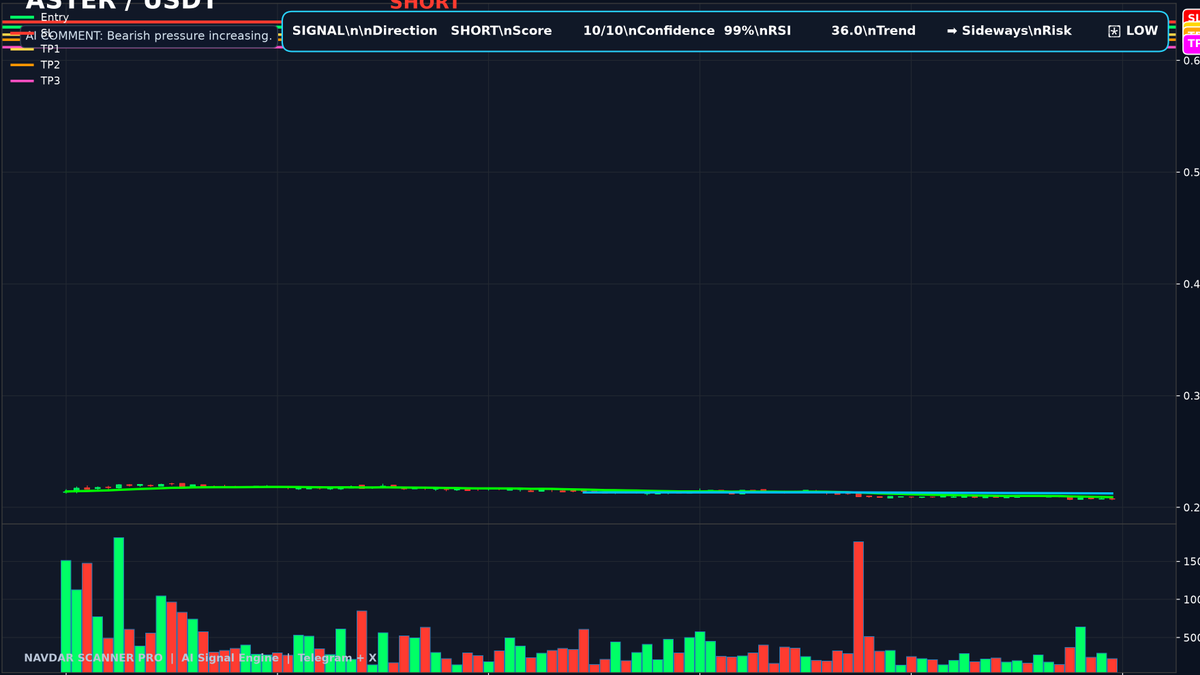Click the Telegram + X footer text
Screen dimensions: 1200x675
[337, 658]
